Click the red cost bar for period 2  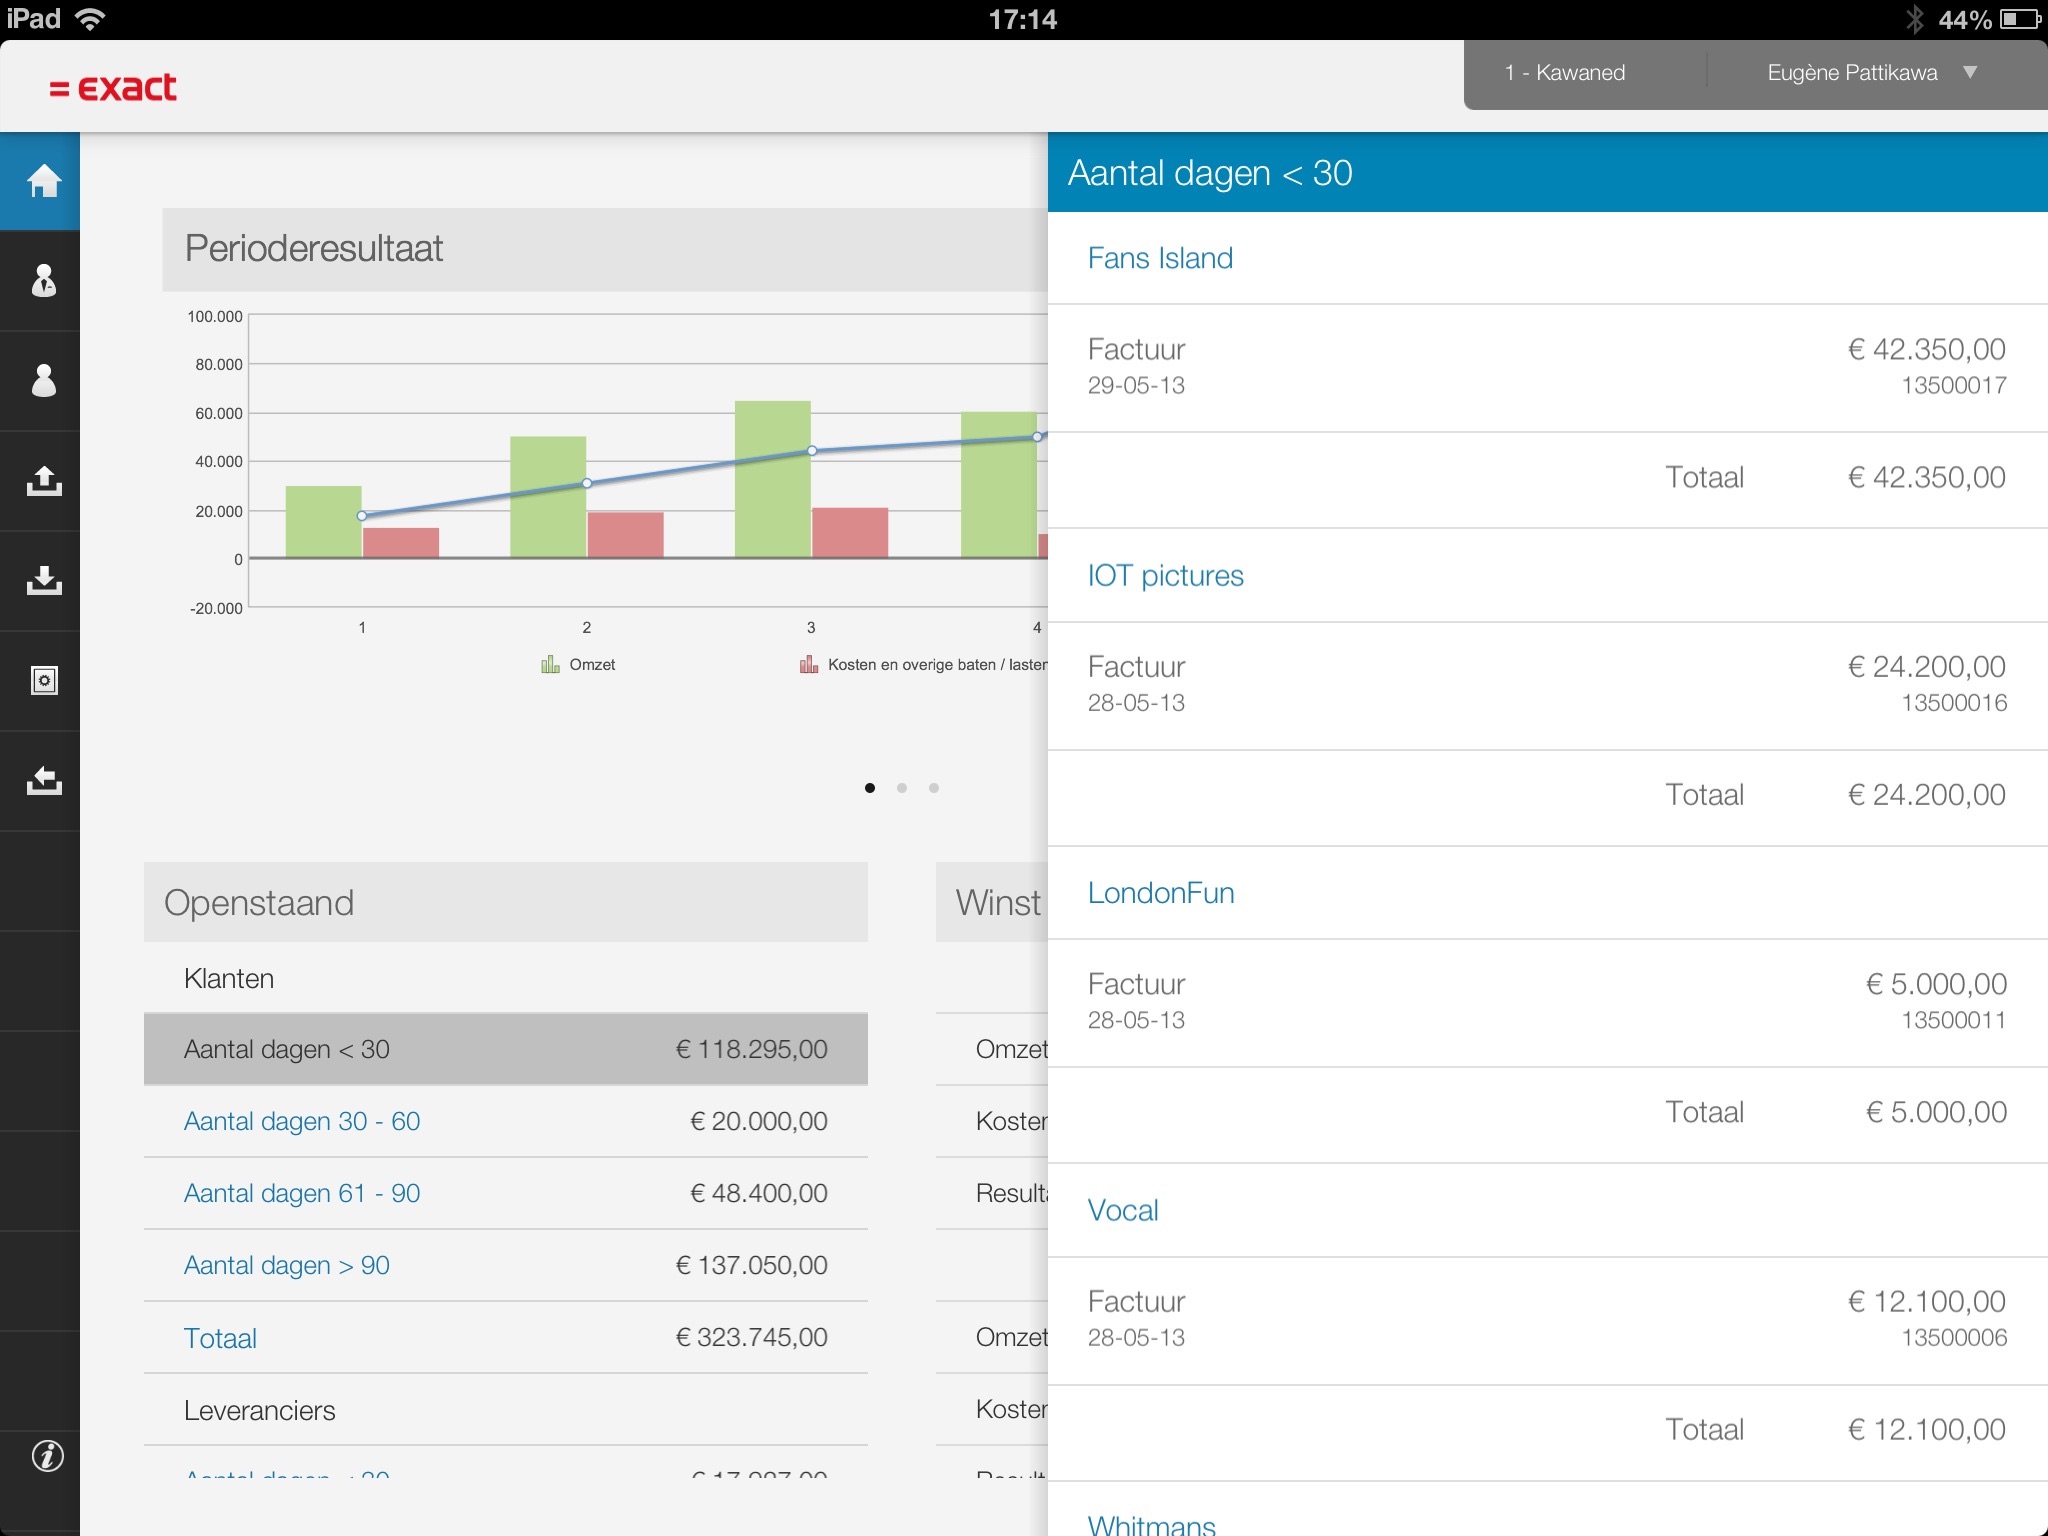click(626, 535)
